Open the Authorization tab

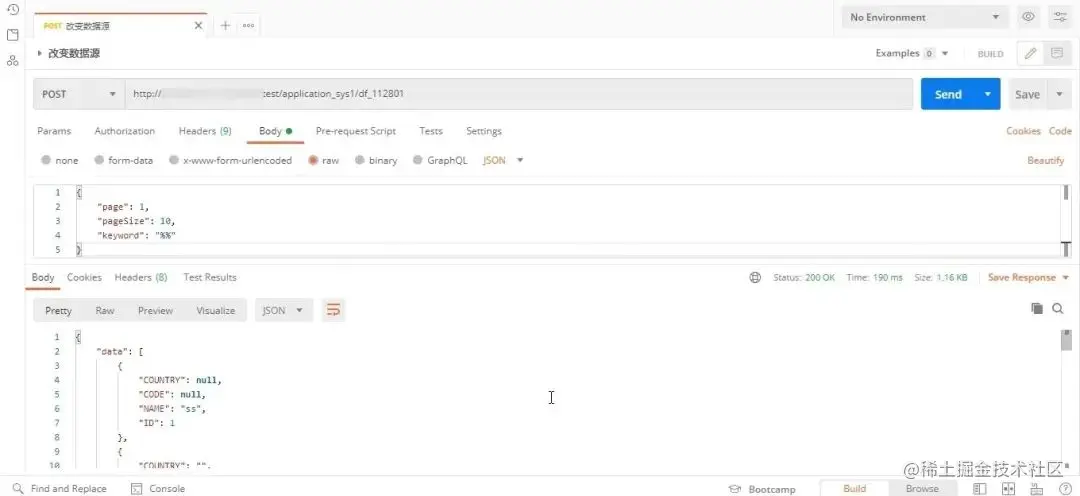tap(125, 131)
